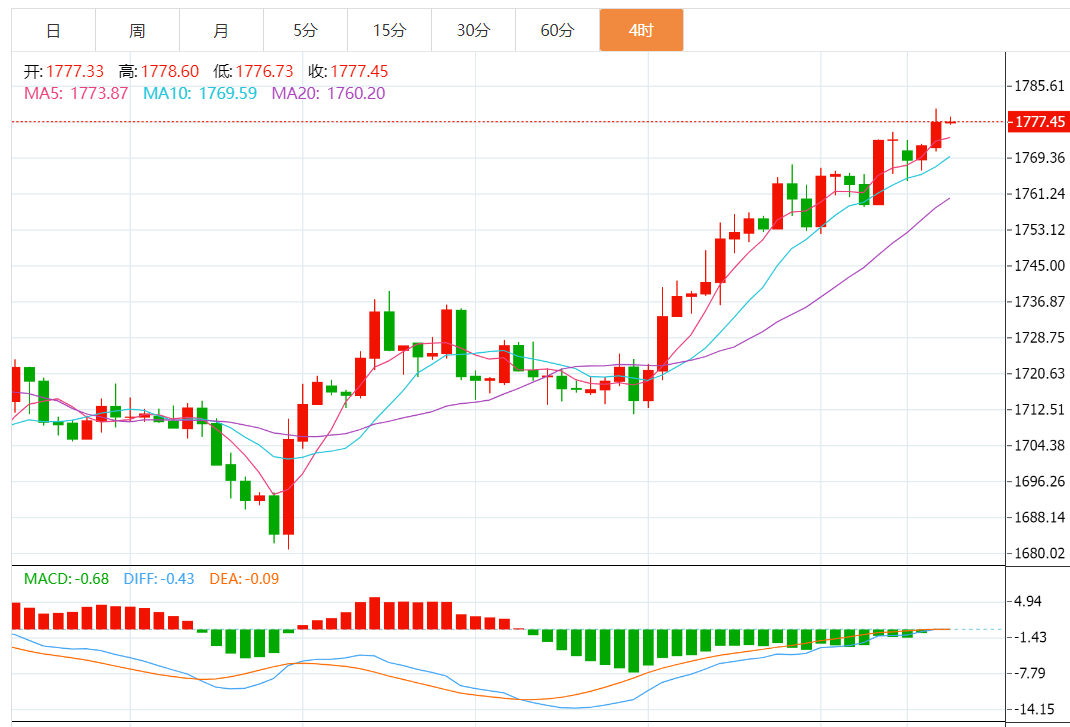1070x727 pixels.
Task: Open the 60分 timeframe tab
Action: point(557,31)
